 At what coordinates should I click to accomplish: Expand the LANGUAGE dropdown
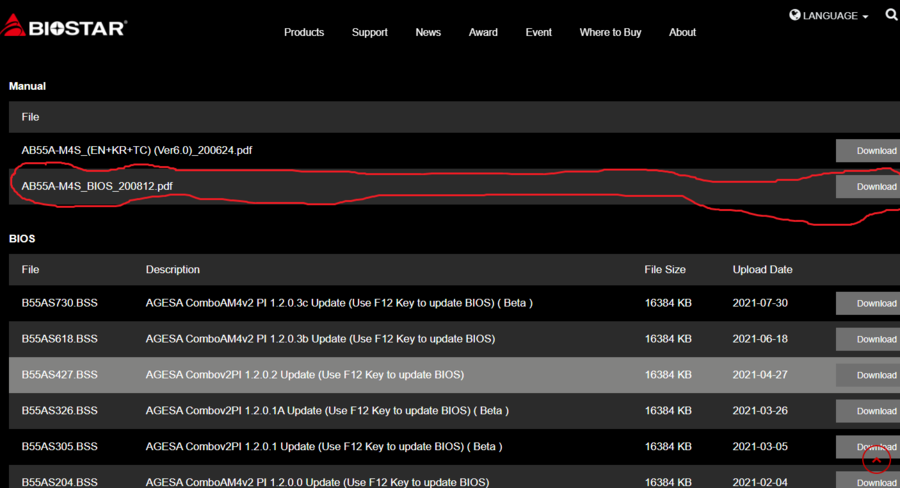point(829,16)
